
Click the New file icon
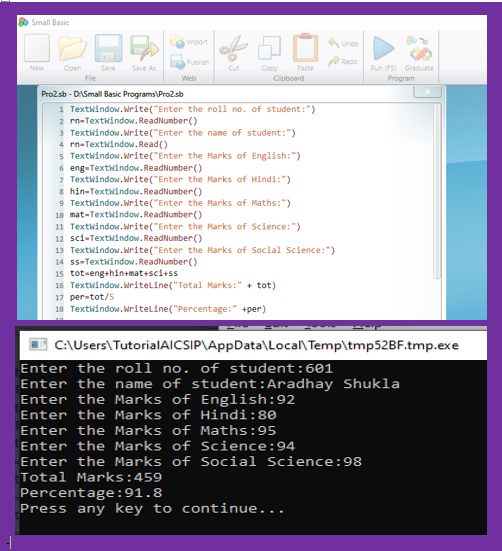point(37,48)
